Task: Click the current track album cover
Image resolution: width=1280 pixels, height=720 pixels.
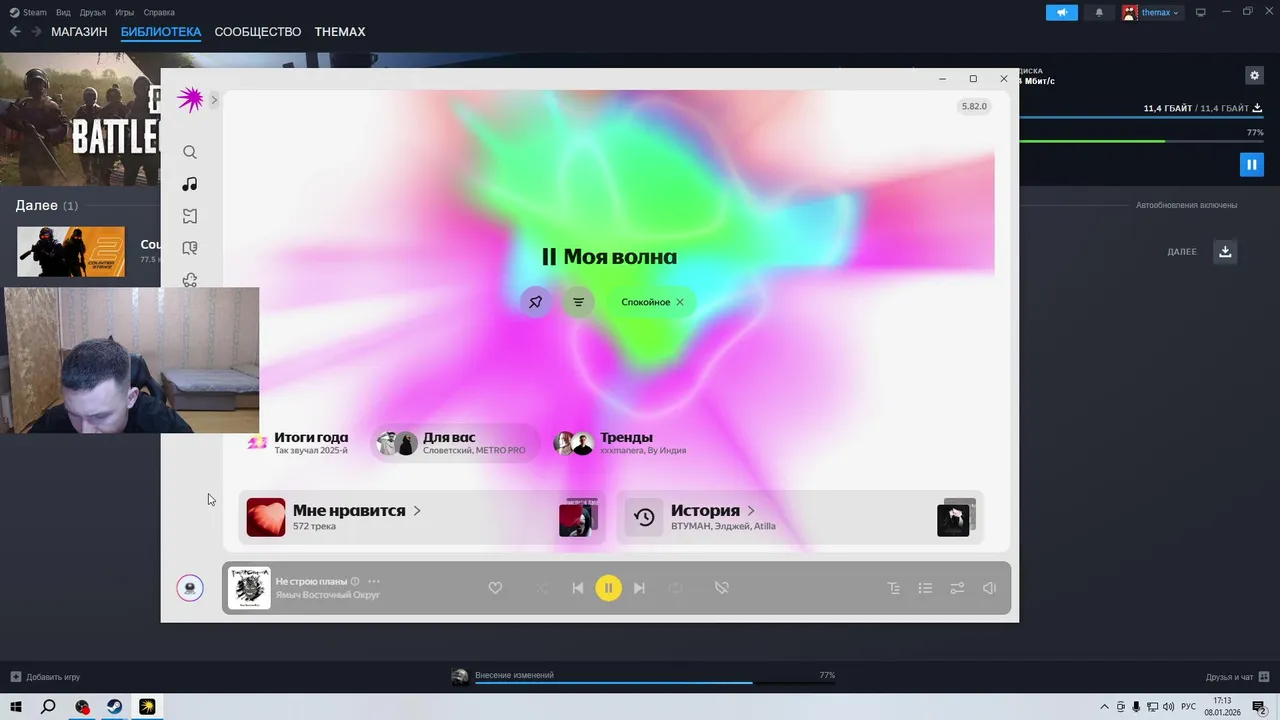Action: point(249,588)
